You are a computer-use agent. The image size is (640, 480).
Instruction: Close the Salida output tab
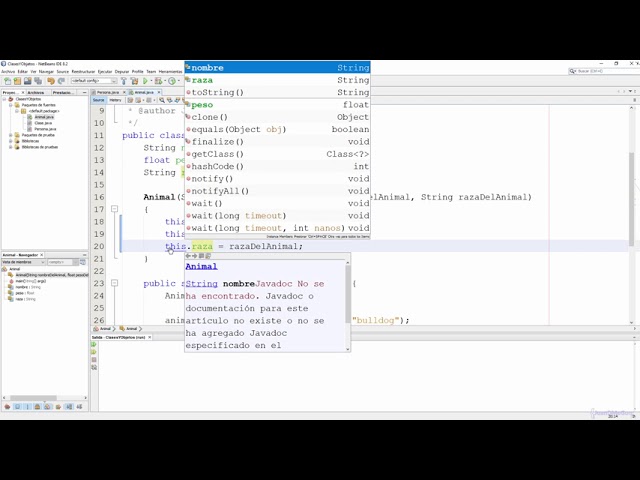click(150, 337)
